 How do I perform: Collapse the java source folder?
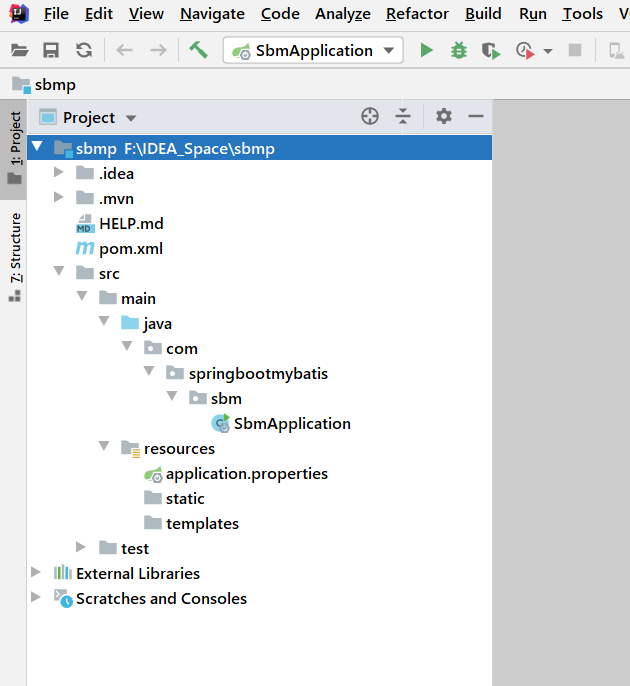click(x=104, y=321)
